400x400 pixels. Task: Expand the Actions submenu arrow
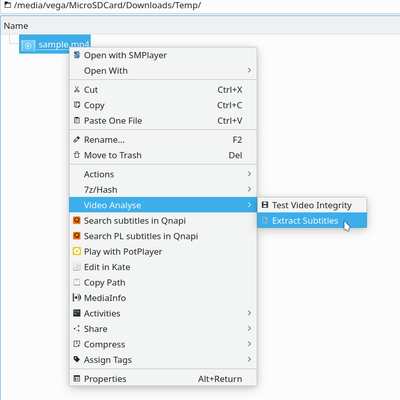pos(249,174)
